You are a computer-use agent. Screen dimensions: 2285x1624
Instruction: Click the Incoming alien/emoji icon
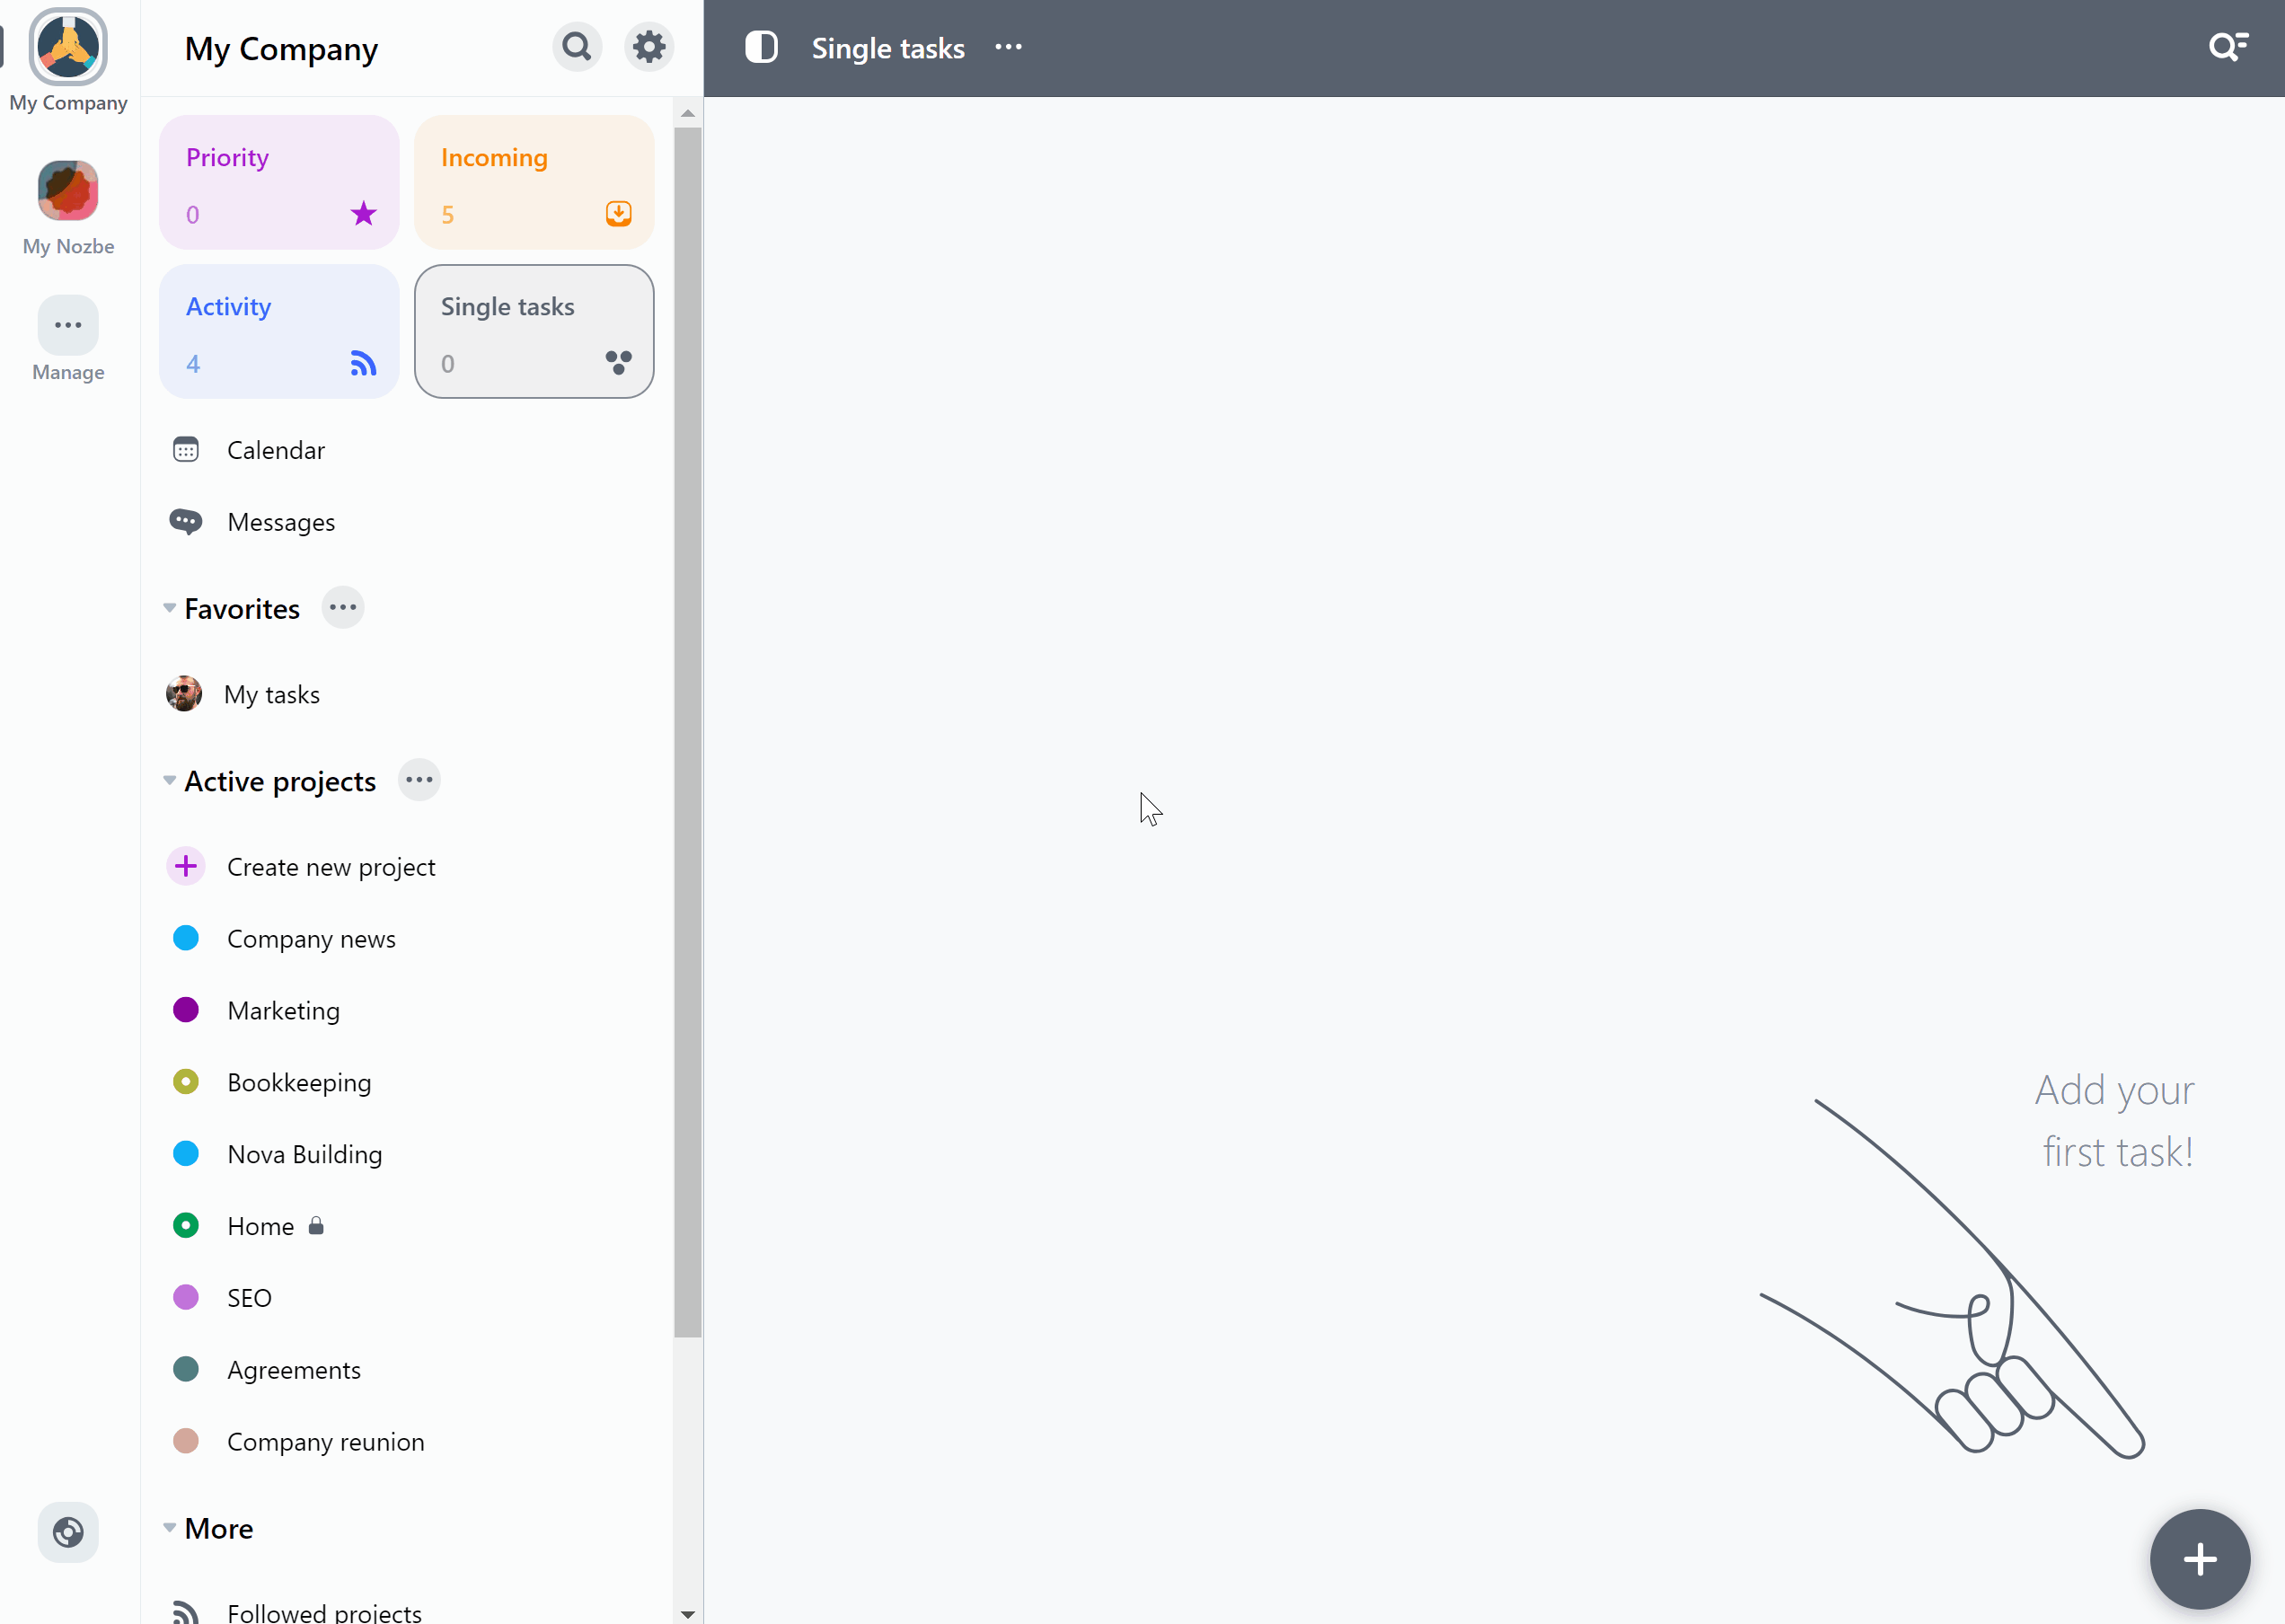tap(619, 213)
